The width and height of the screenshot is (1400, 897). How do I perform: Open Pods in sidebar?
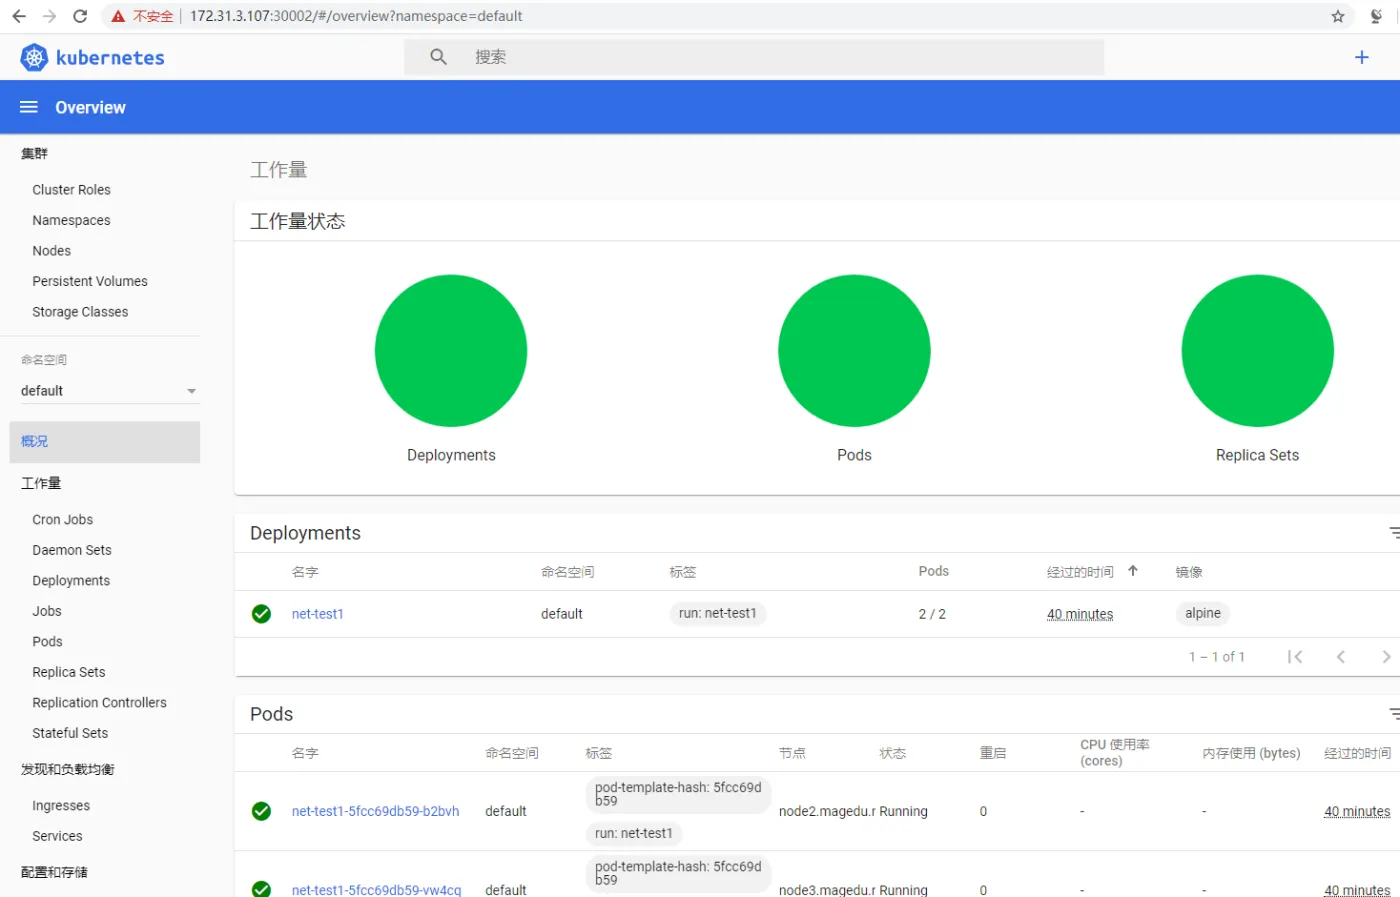click(x=47, y=642)
